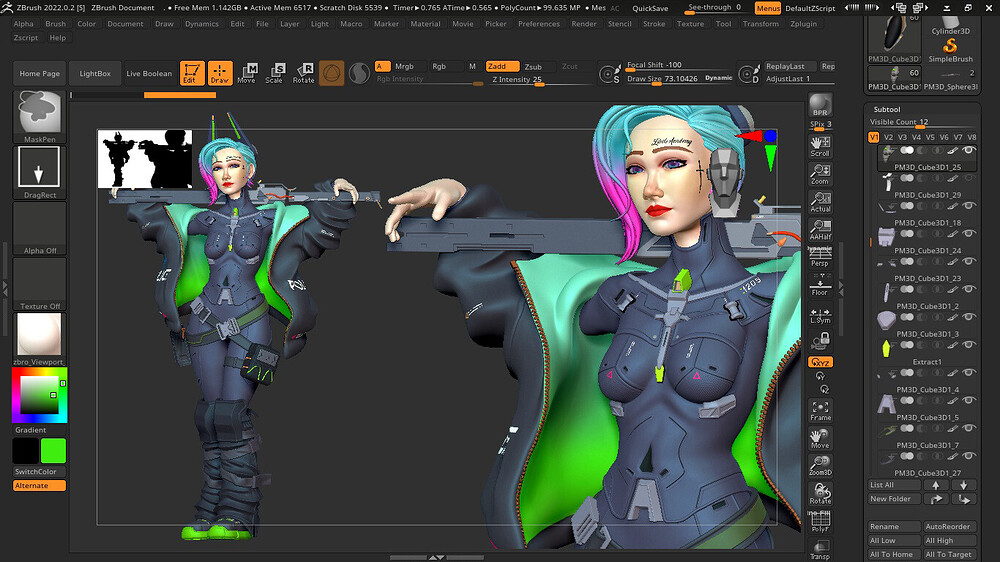This screenshot has width=1000, height=562.
Task: Toggle the Persp perspective icon
Action: click(x=820, y=257)
